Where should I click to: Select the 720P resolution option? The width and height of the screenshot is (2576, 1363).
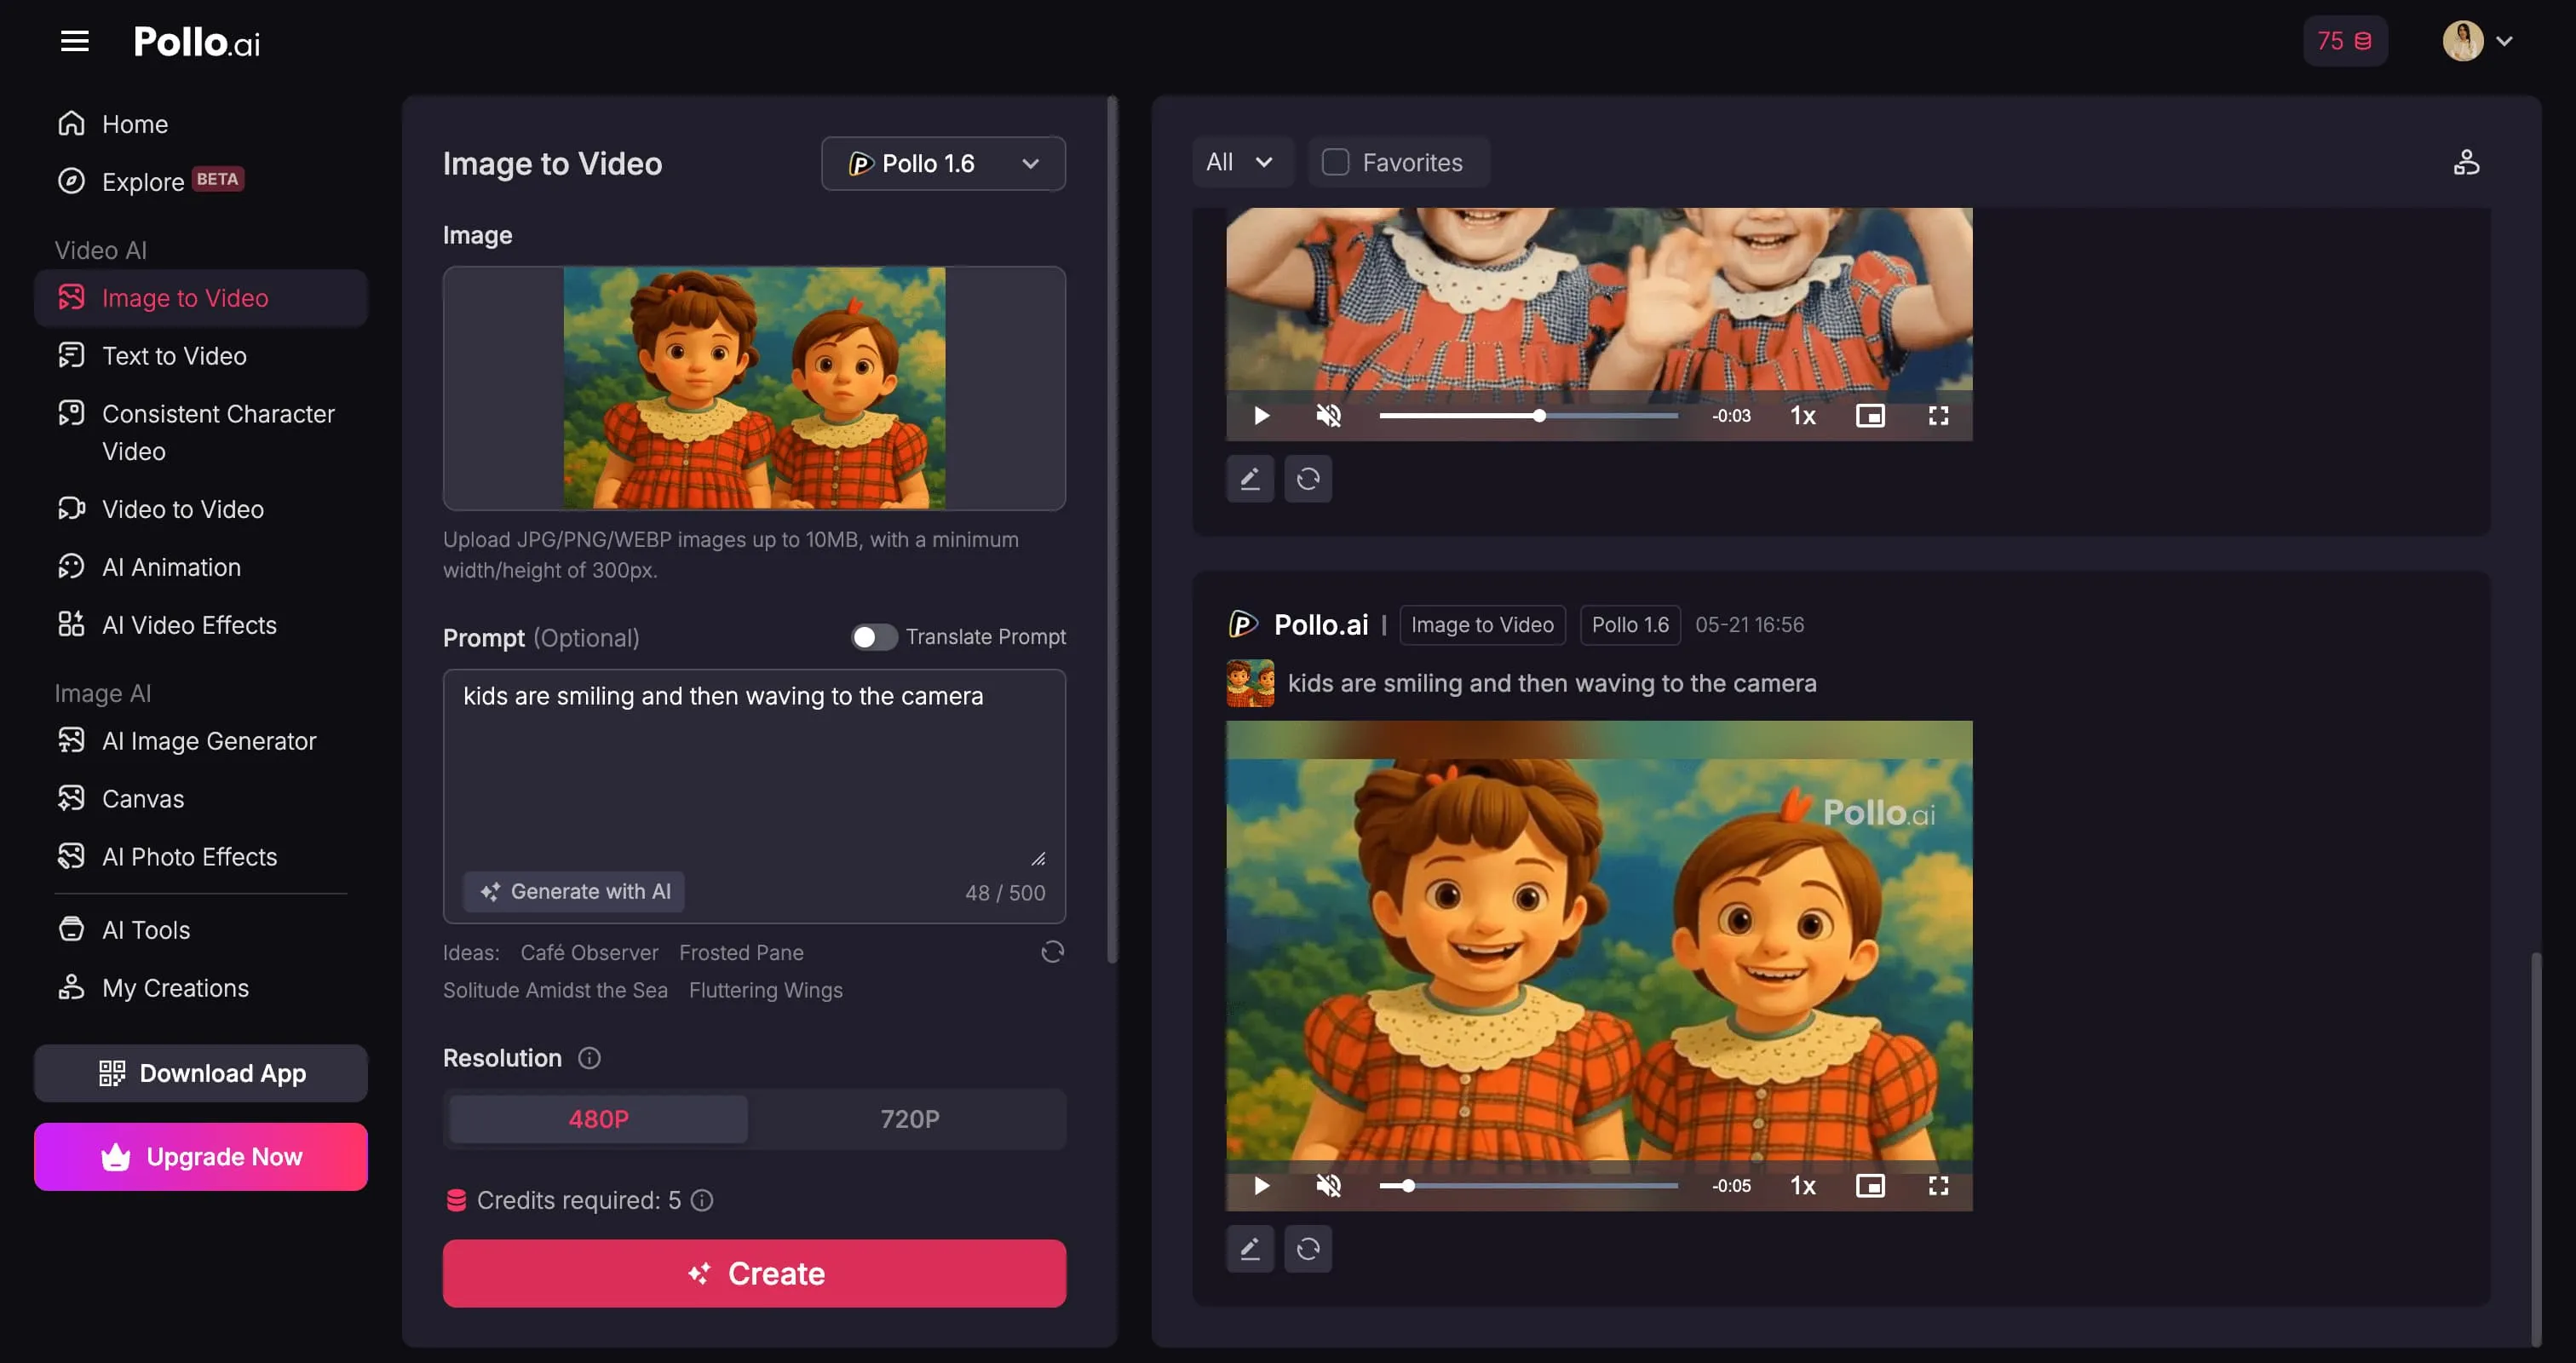[909, 1118]
